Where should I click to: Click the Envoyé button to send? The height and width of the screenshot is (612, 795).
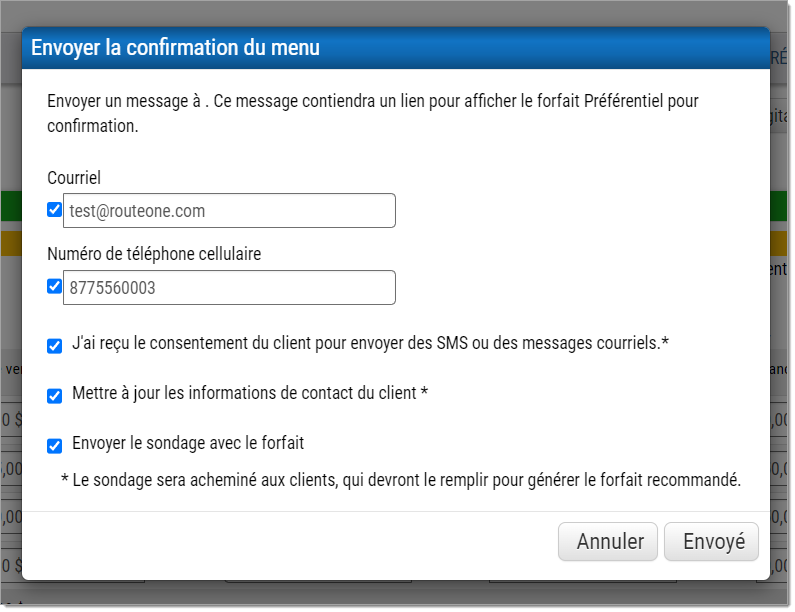pyautogui.click(x=713, y=542)
